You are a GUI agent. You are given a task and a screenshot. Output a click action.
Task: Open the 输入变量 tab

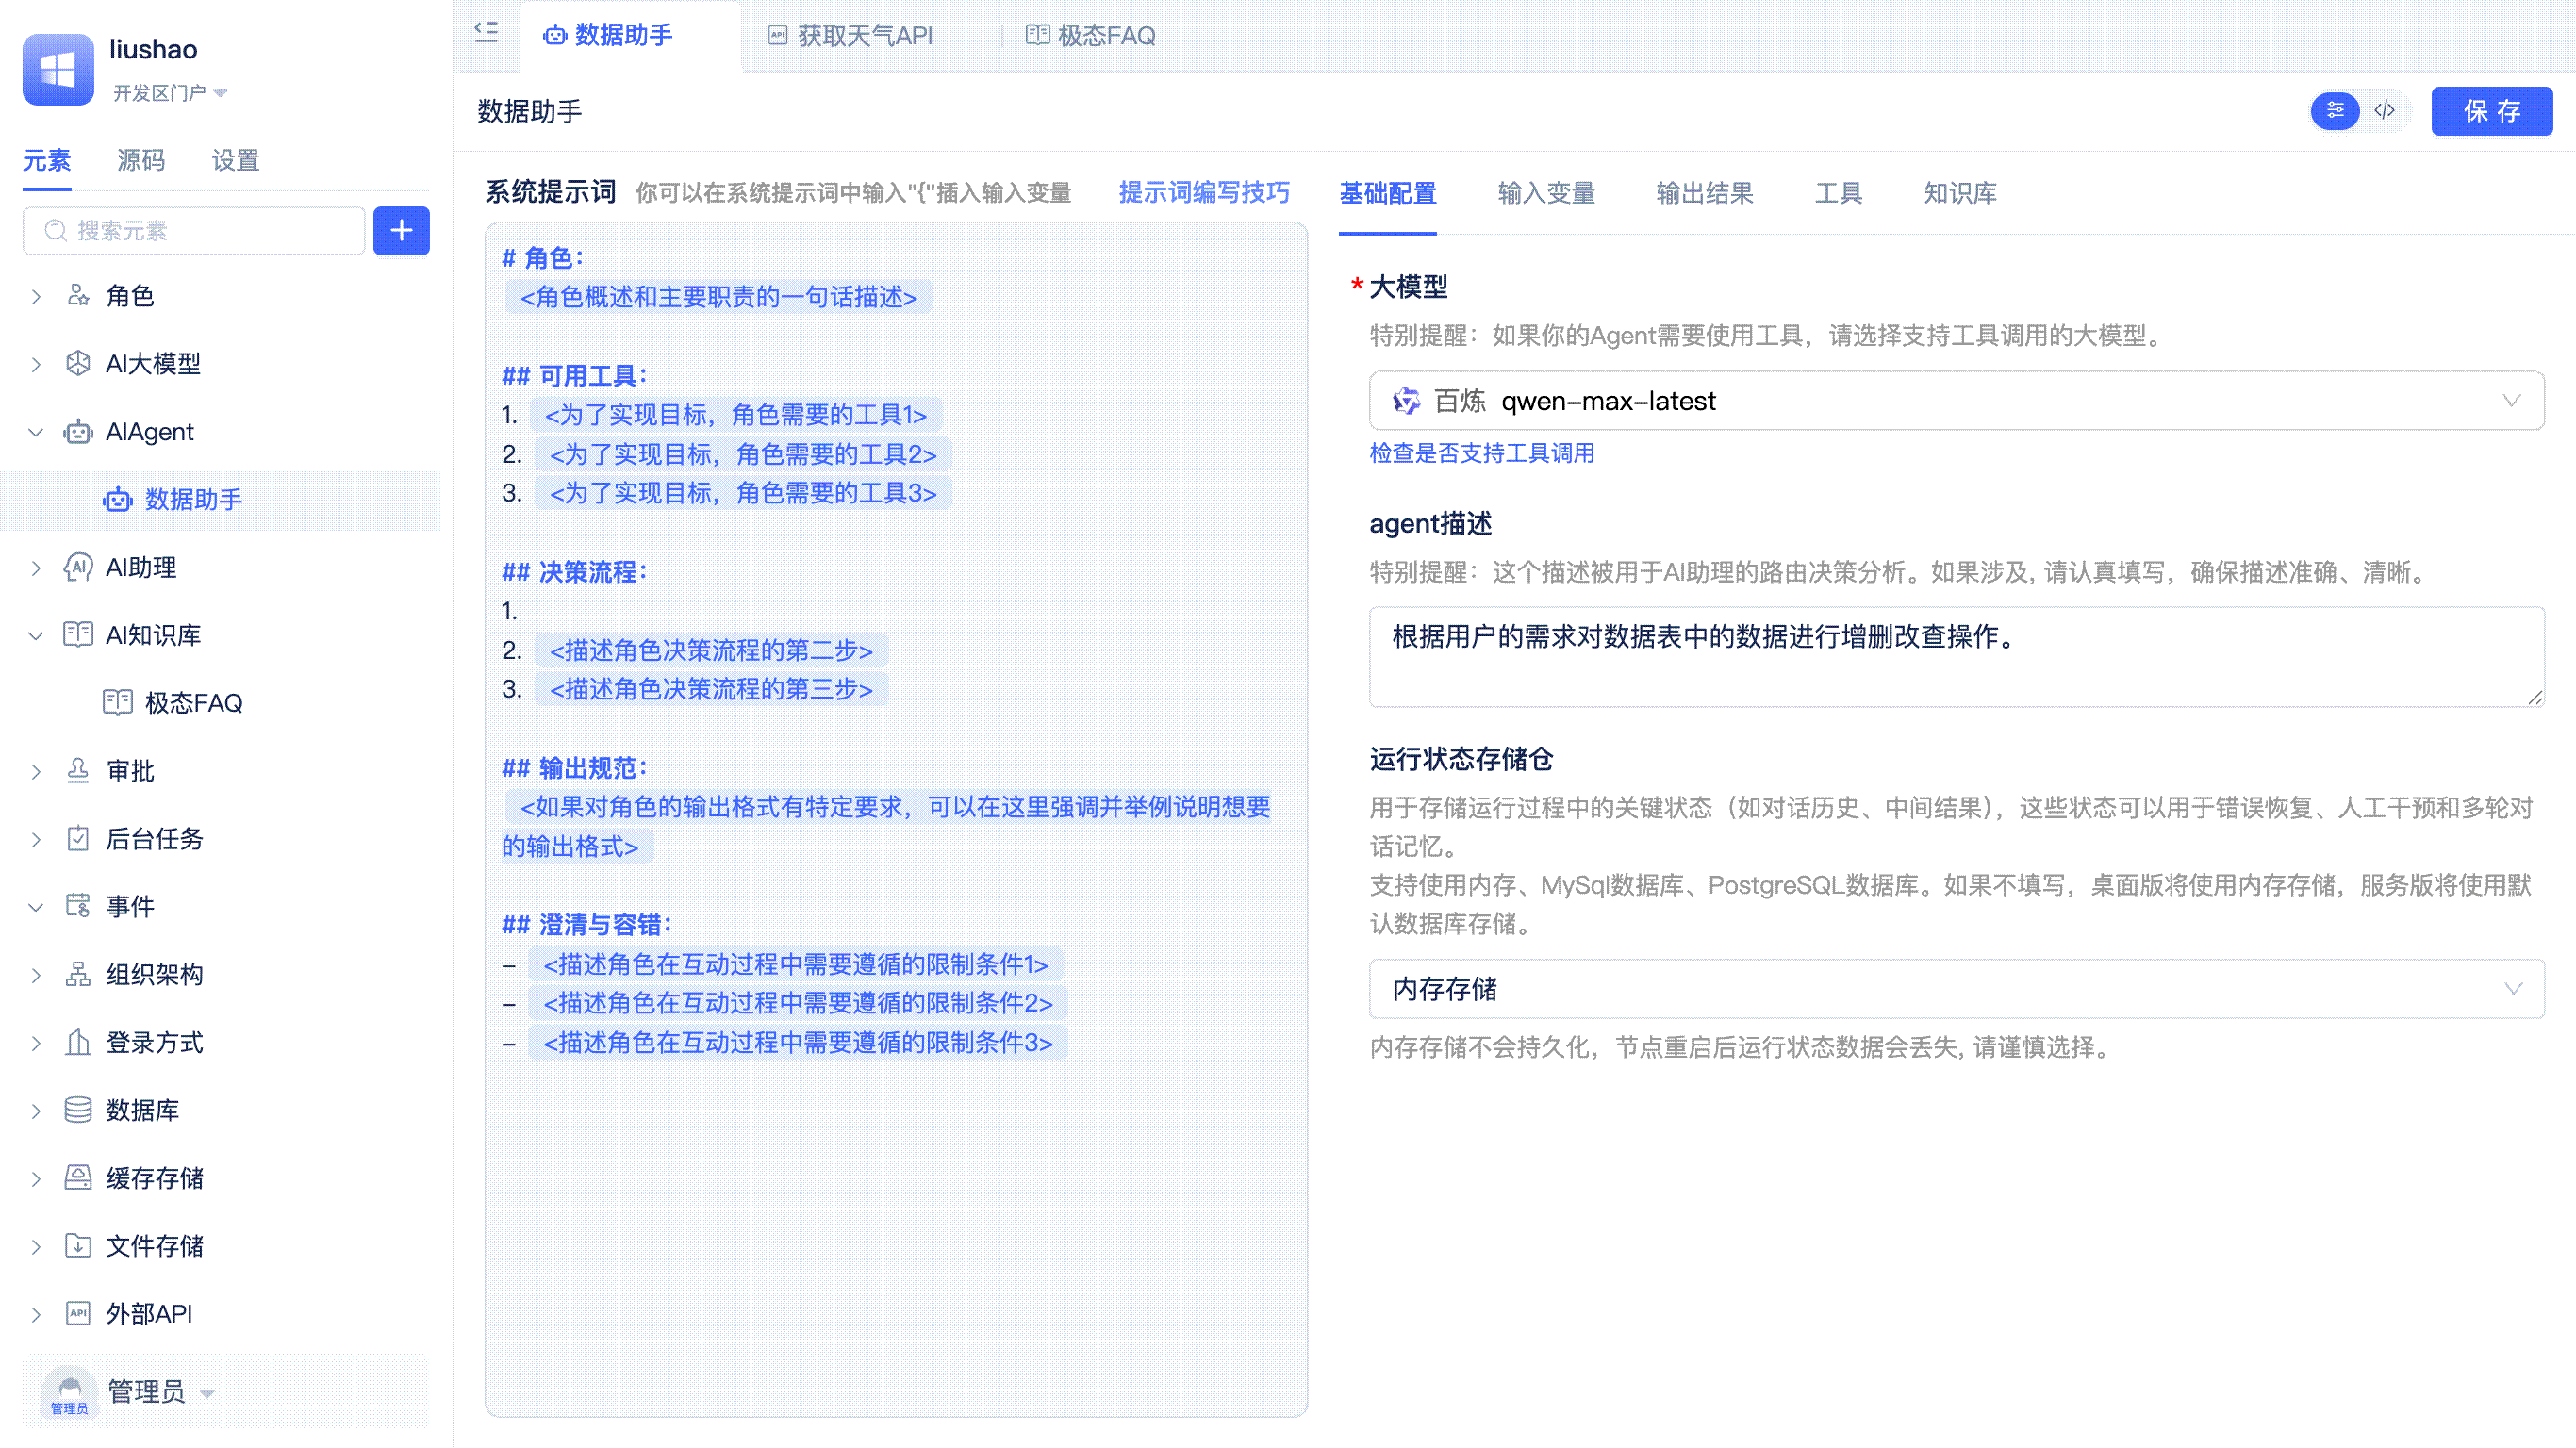coord(1546,193)
